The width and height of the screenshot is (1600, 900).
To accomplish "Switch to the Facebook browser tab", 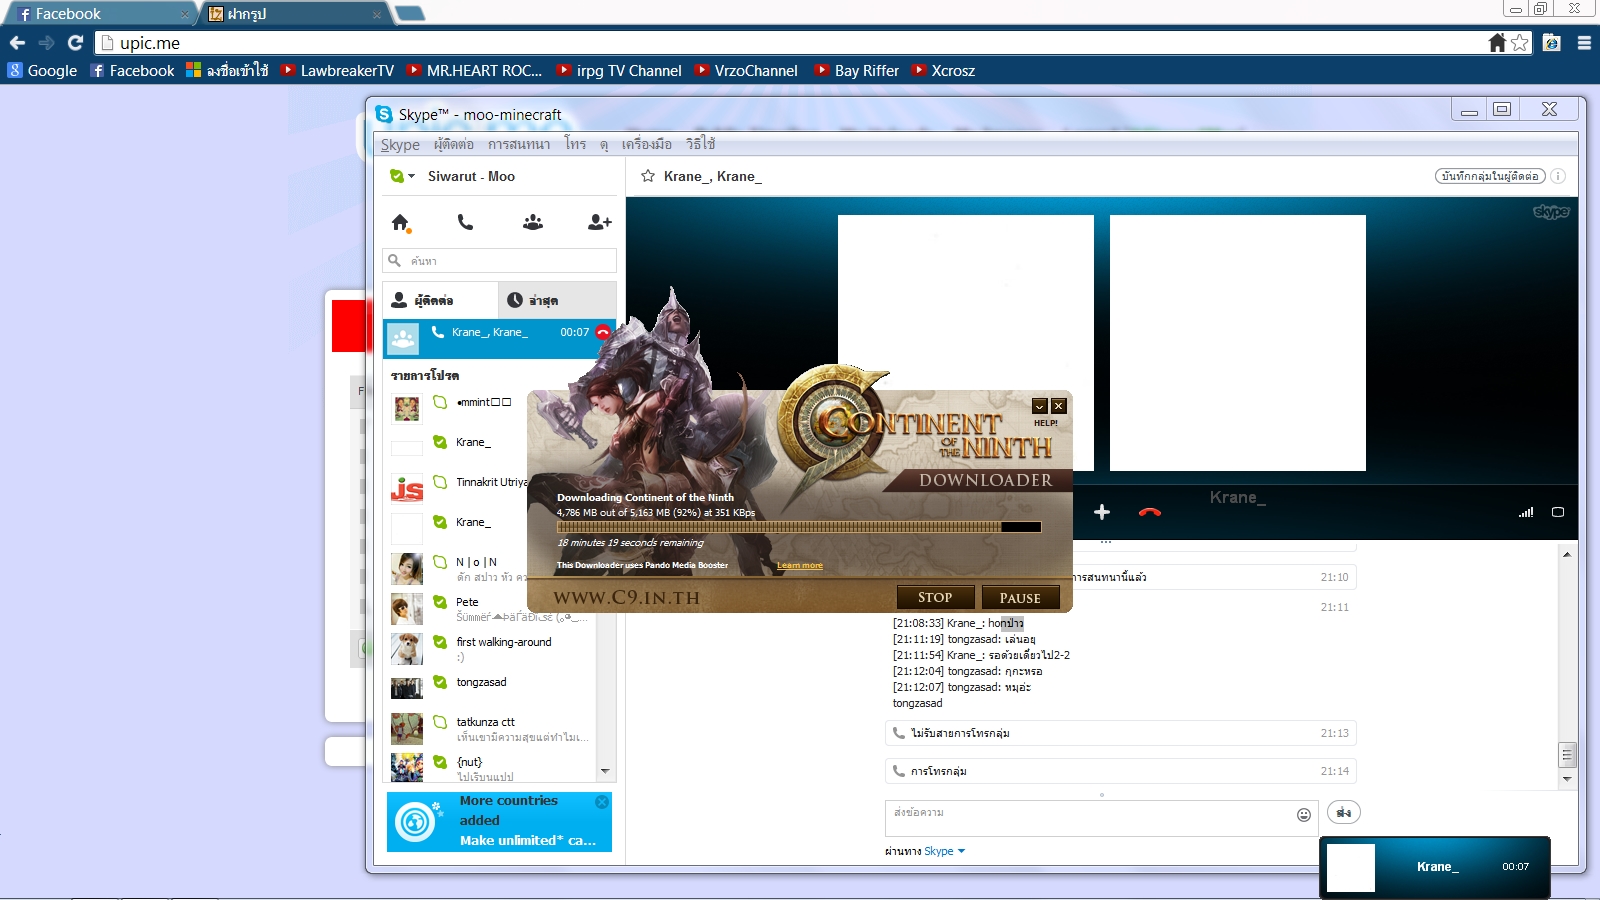I will pyautogui.click(x=103, y=14).
